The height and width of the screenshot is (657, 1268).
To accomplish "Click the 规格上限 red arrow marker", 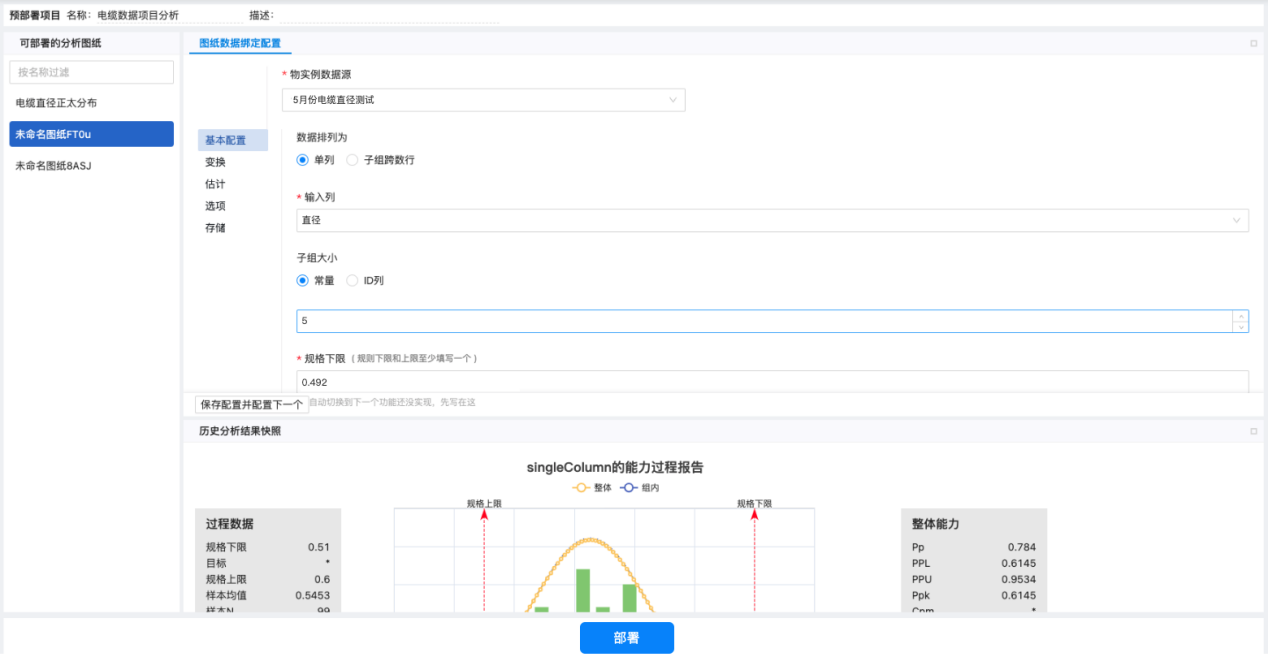I will click(x=484, y=515).
